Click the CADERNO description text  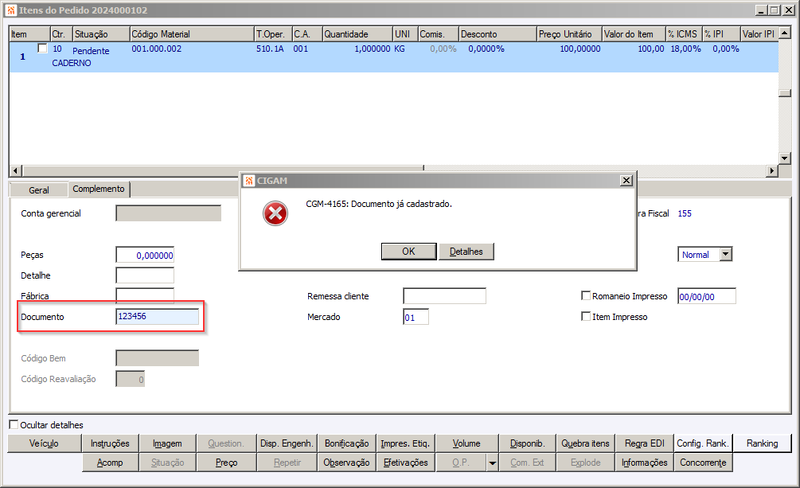pos(71,63)
